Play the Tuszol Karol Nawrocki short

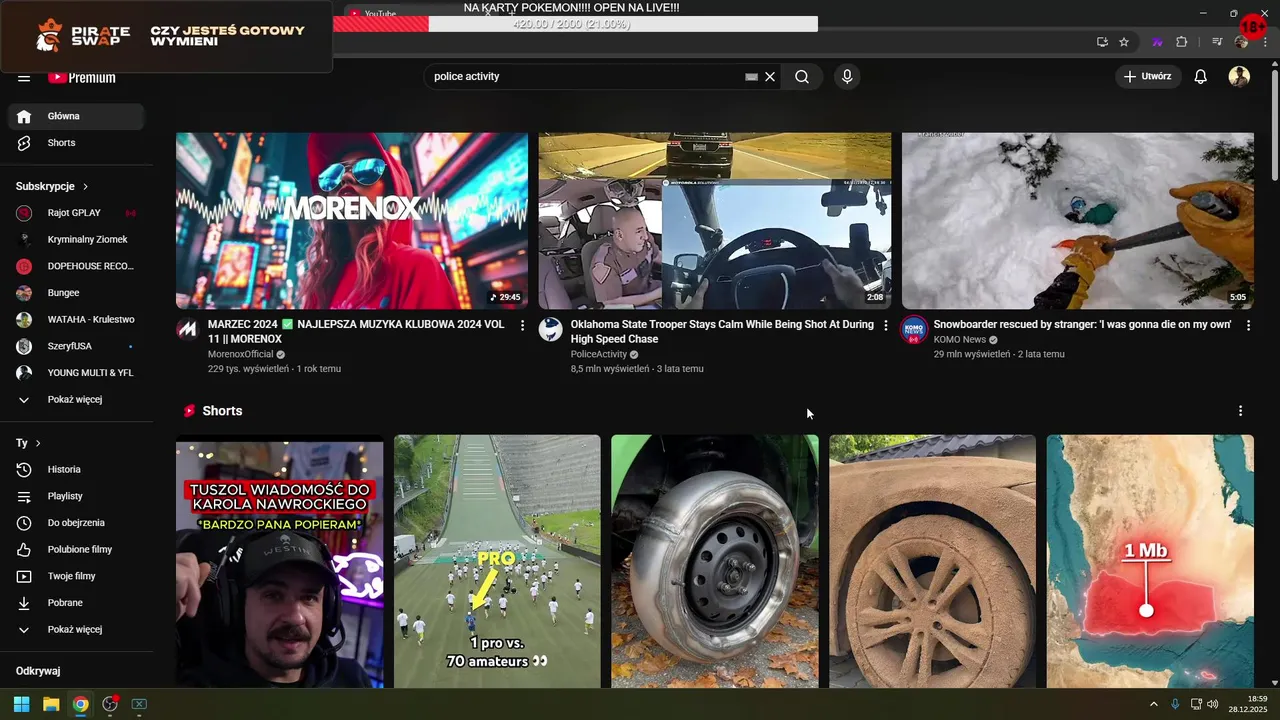[279, 561]
